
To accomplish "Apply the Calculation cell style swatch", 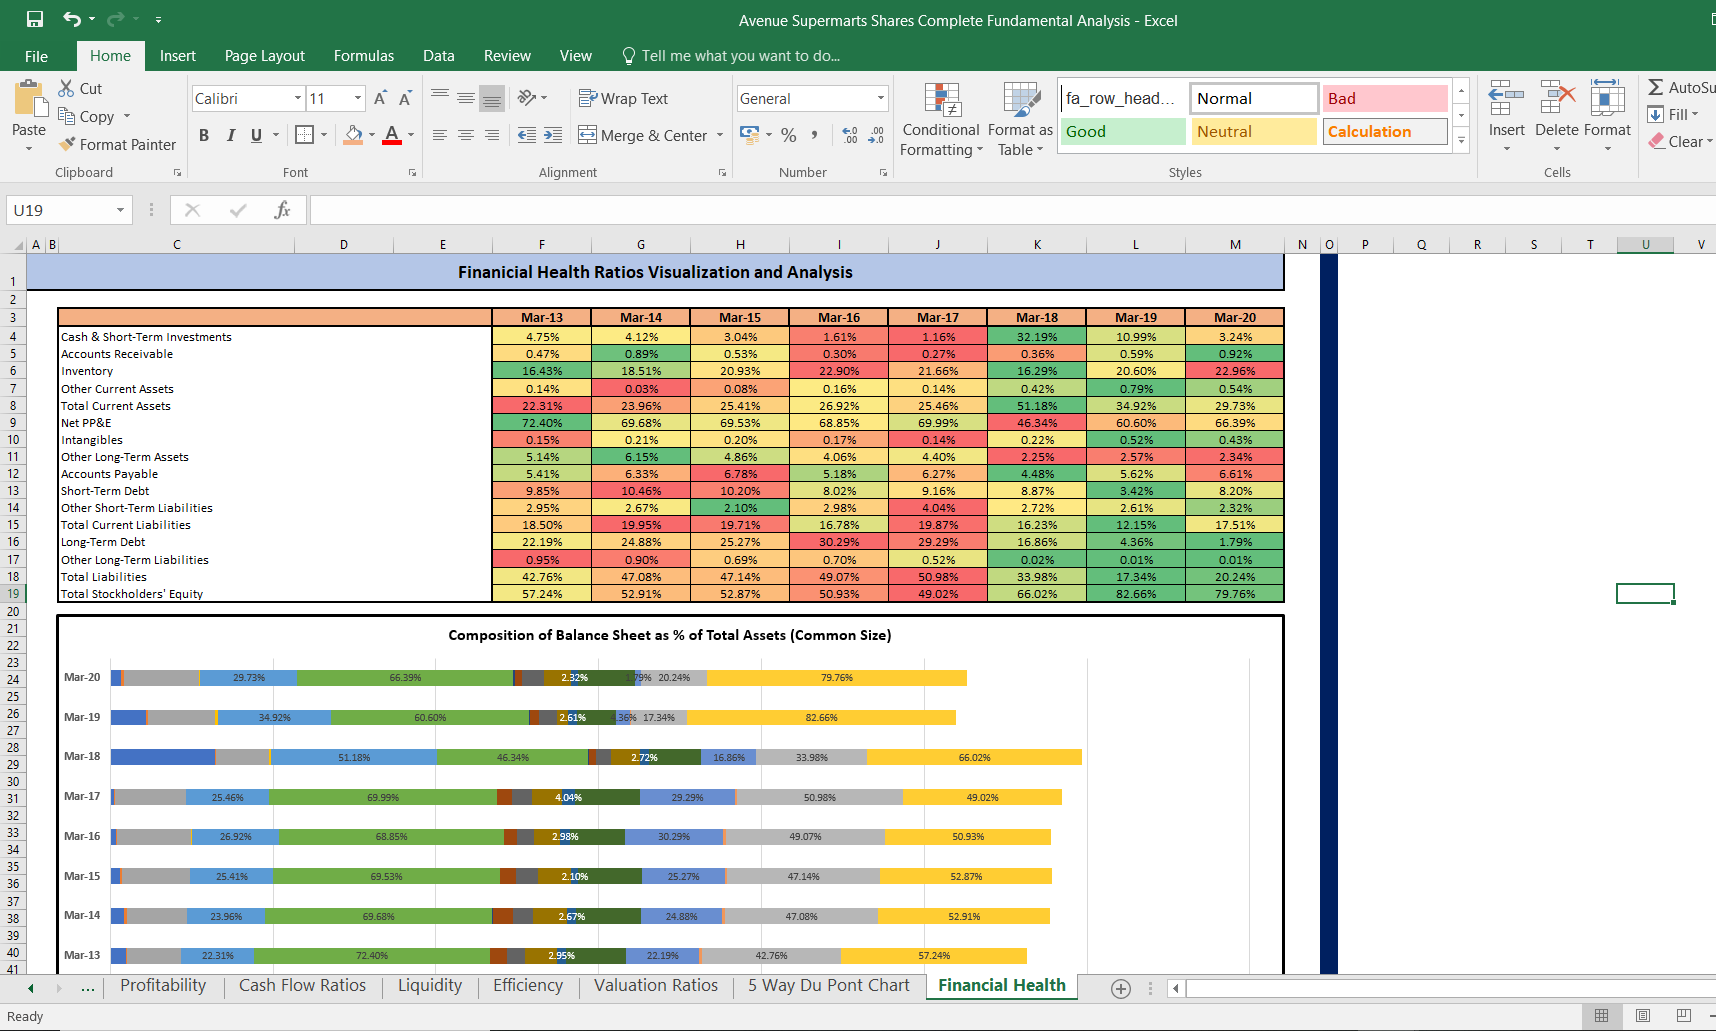I will [x=1385, y=131].
